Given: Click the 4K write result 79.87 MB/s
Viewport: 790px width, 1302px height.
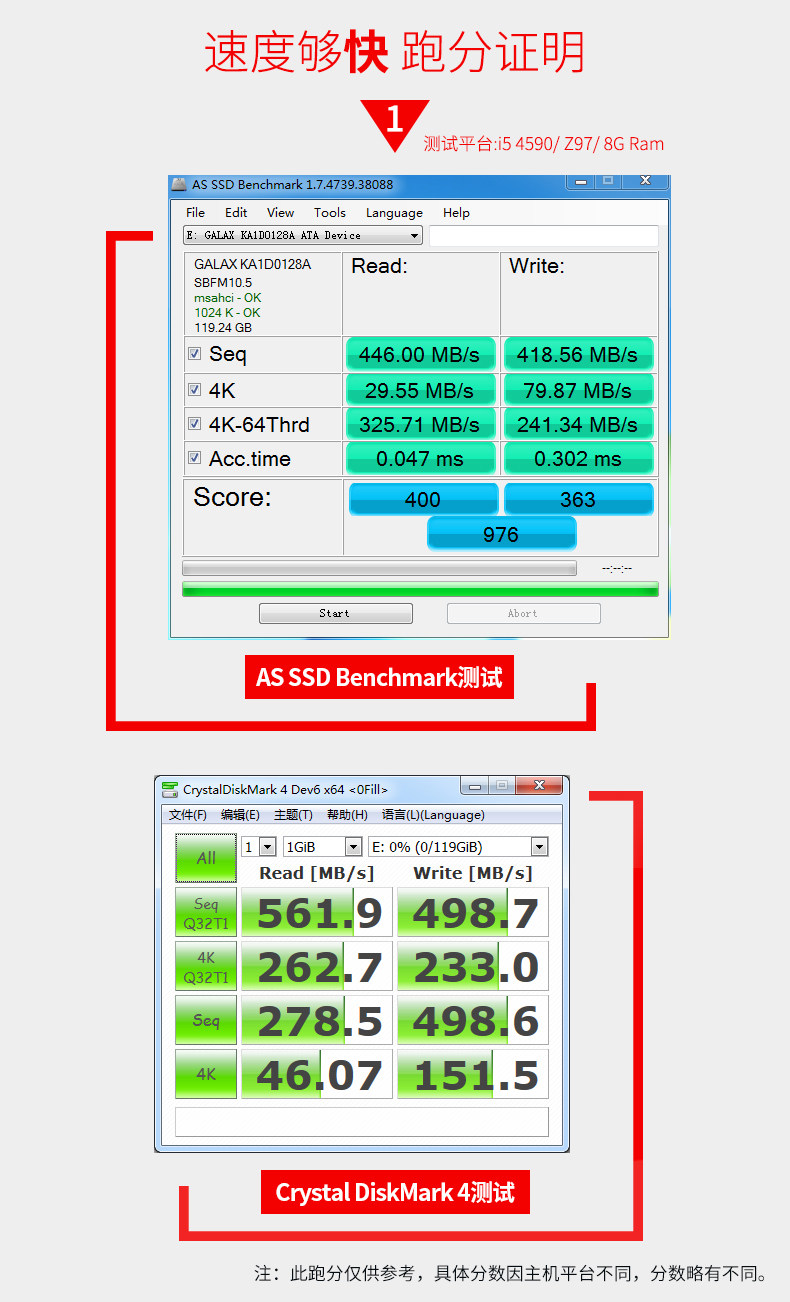Looking at the screenshot, I should click(x=578, y=390).
